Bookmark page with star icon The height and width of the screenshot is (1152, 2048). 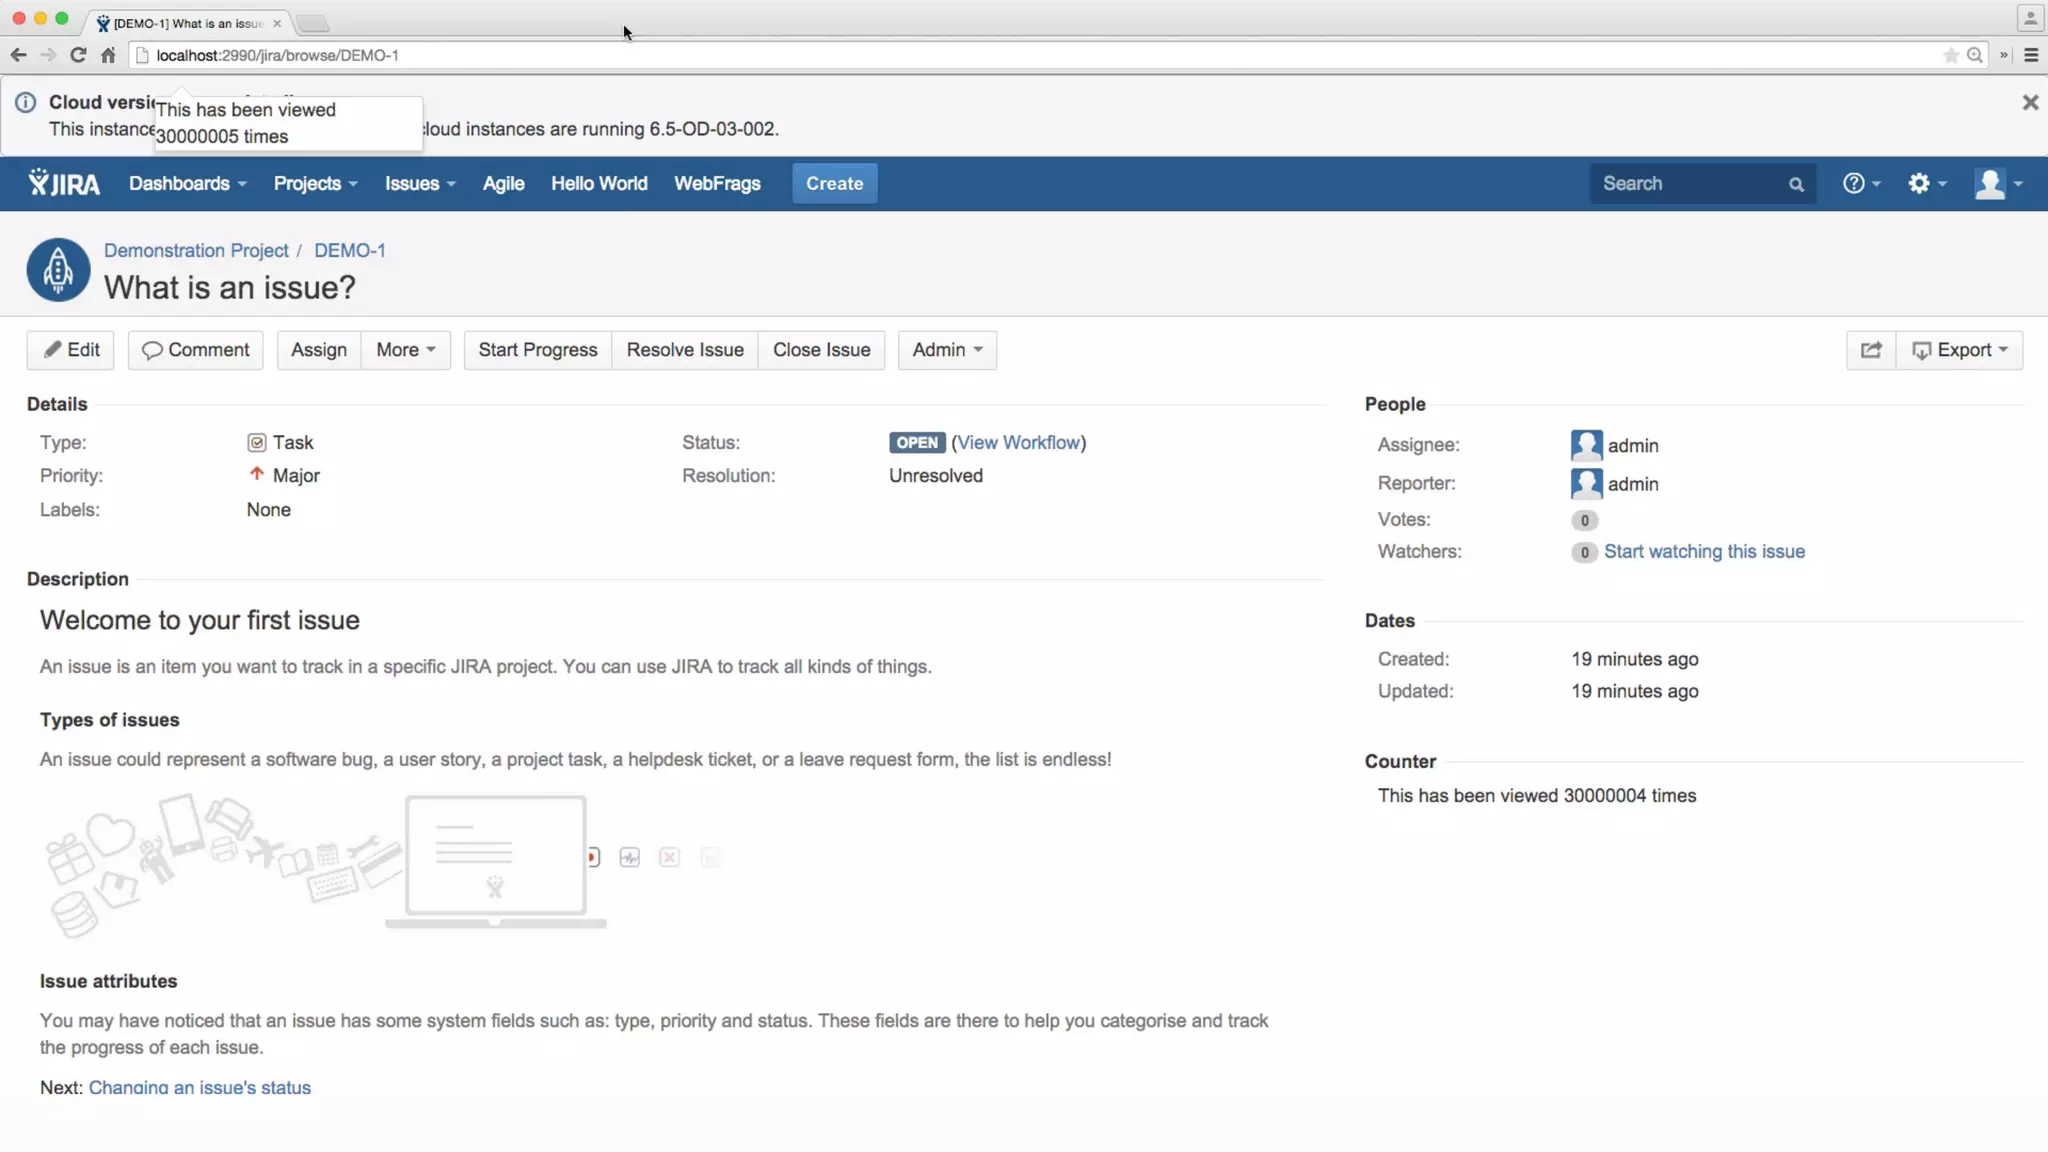(1950, 55)
